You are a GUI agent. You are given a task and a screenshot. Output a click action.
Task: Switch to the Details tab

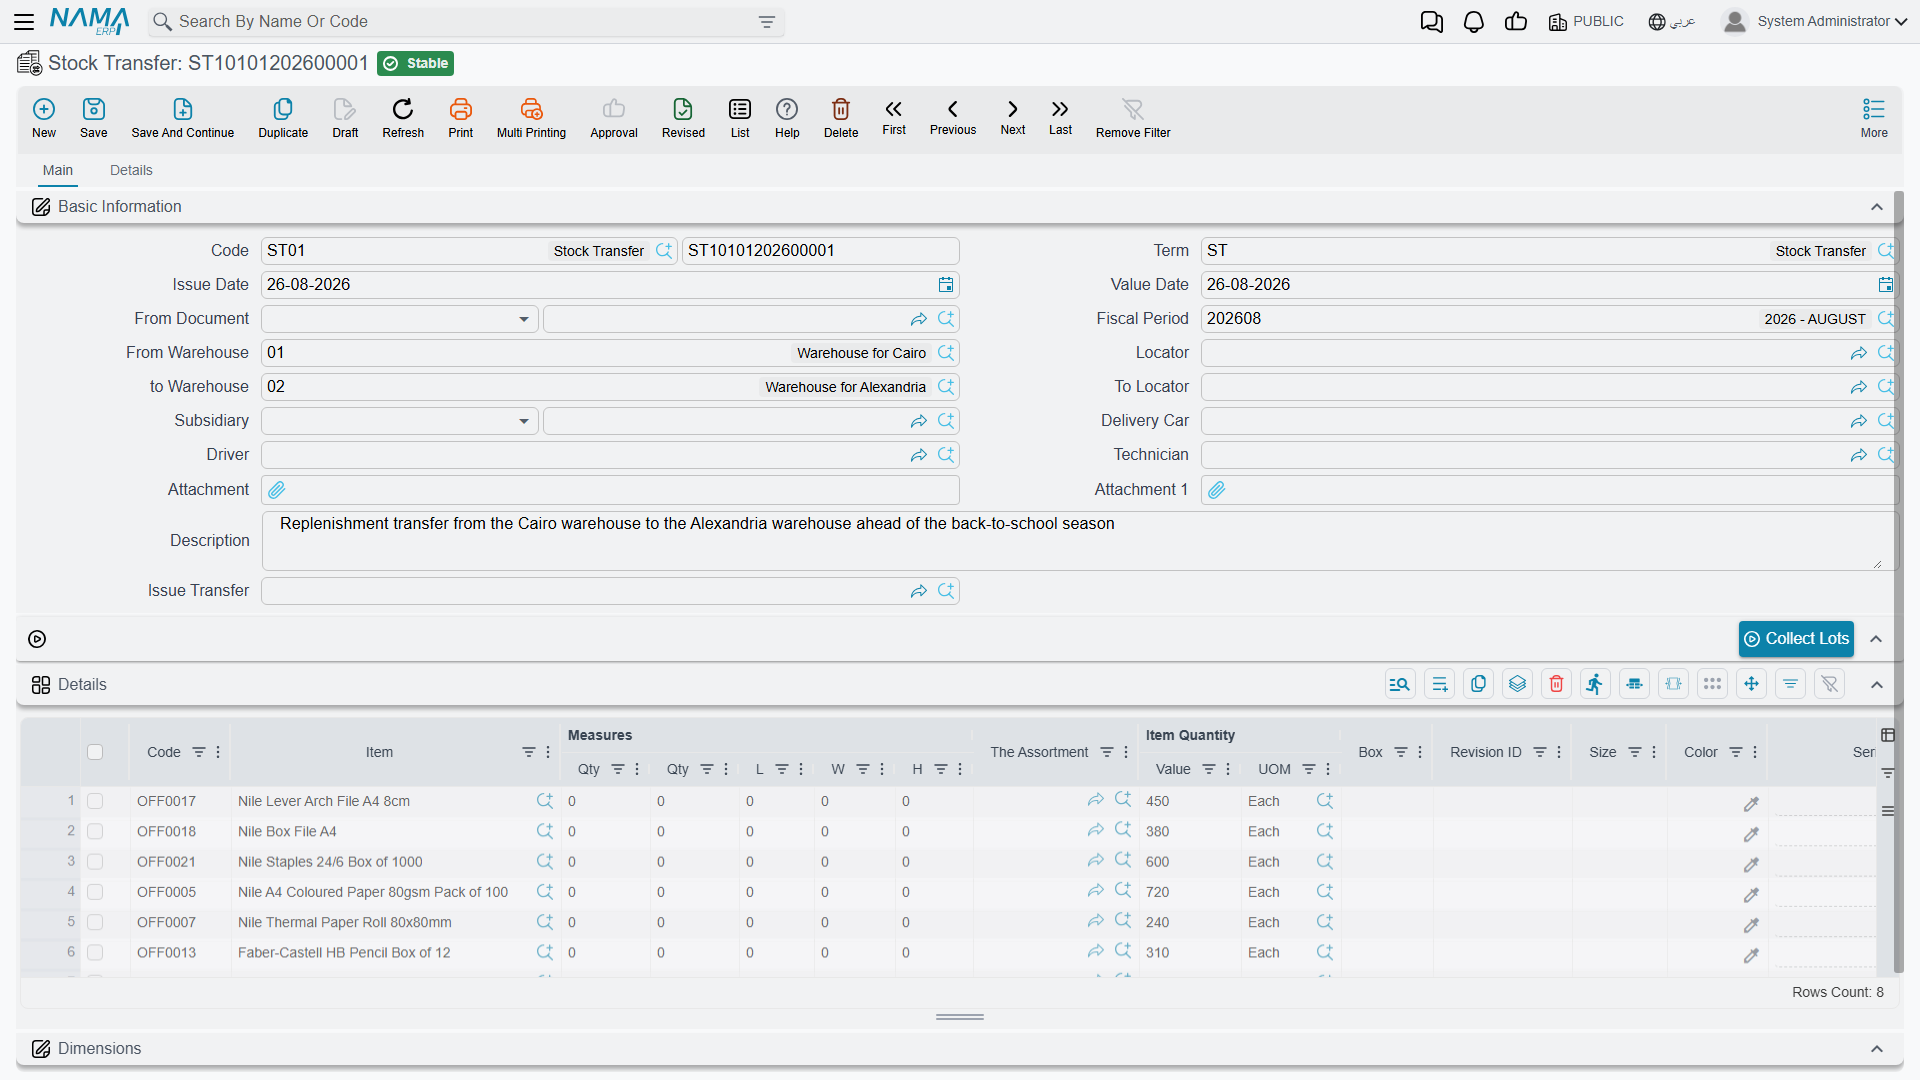pyautogui.click(x=131, y=170)
